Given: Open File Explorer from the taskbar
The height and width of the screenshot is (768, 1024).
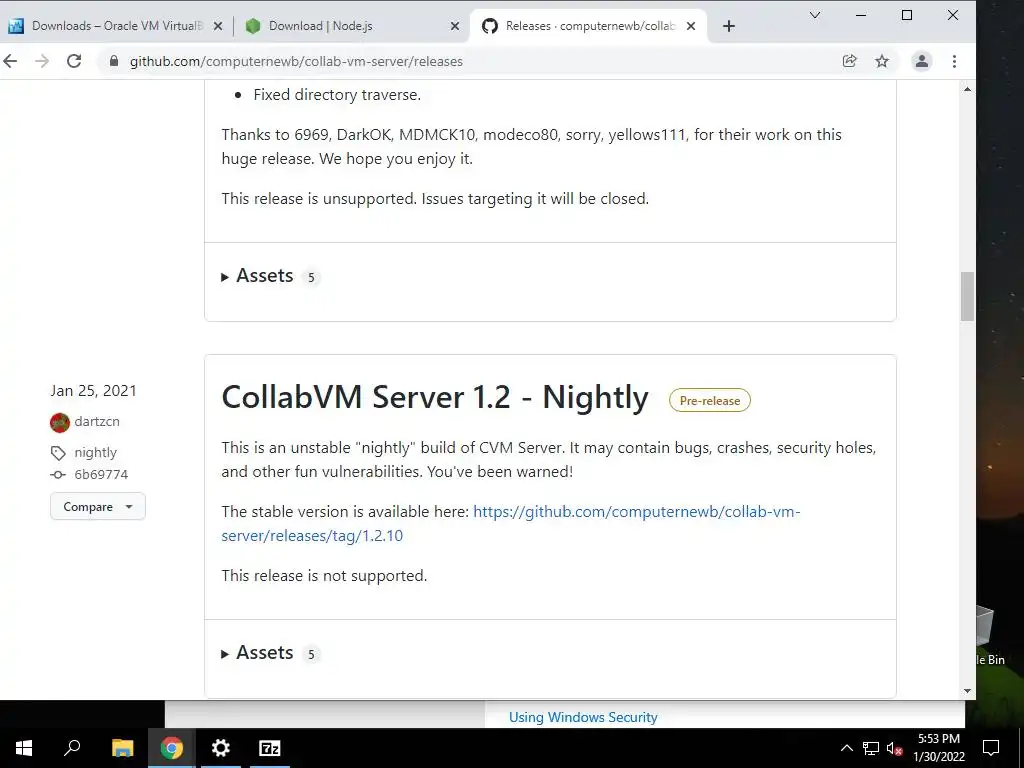Looking at the screenshot, I should pos(122,748).
